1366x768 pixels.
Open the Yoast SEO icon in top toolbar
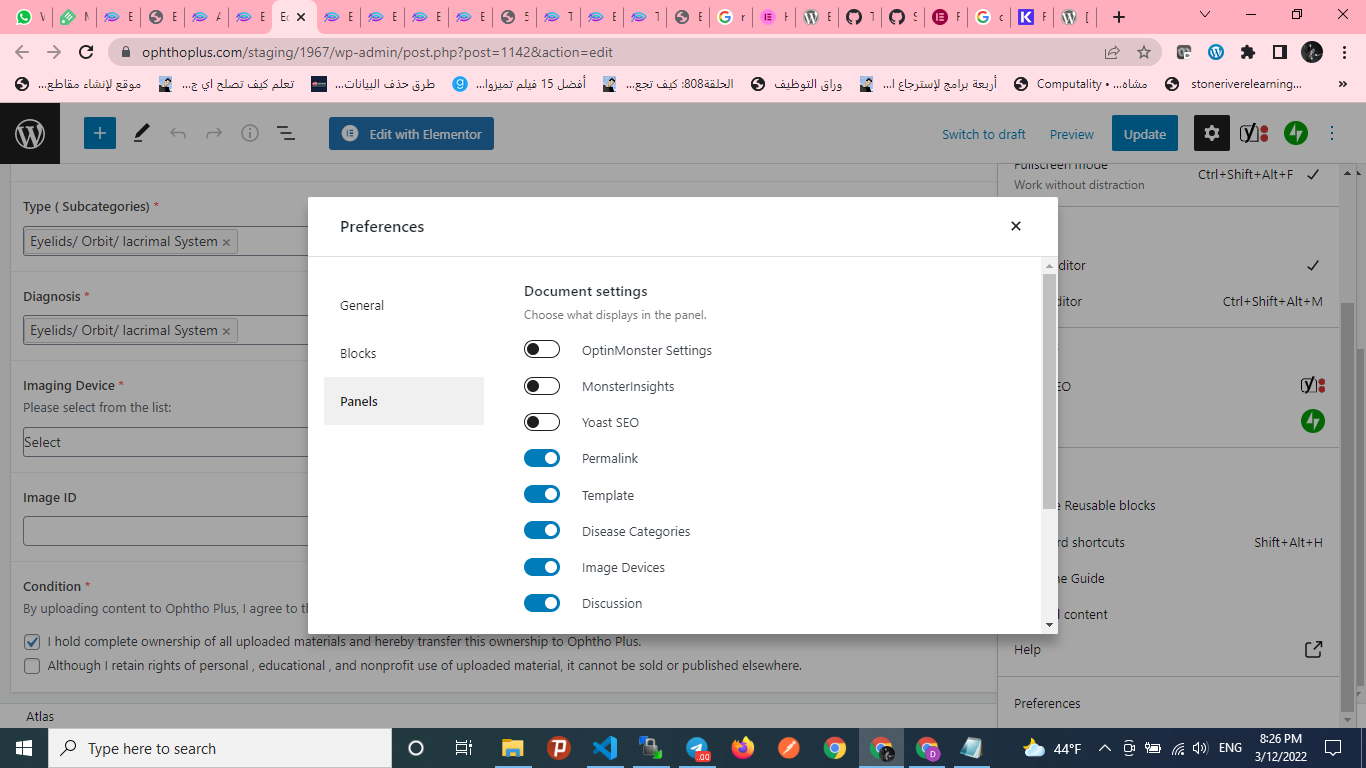point(1254,134)
